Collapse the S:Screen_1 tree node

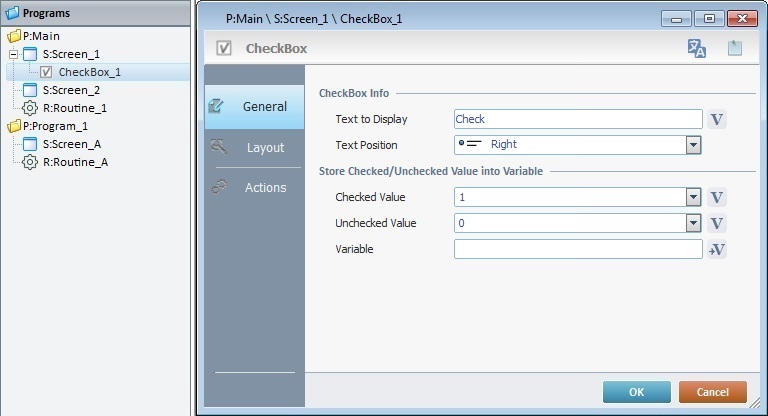pyautogui.click(x=12, y=54)
